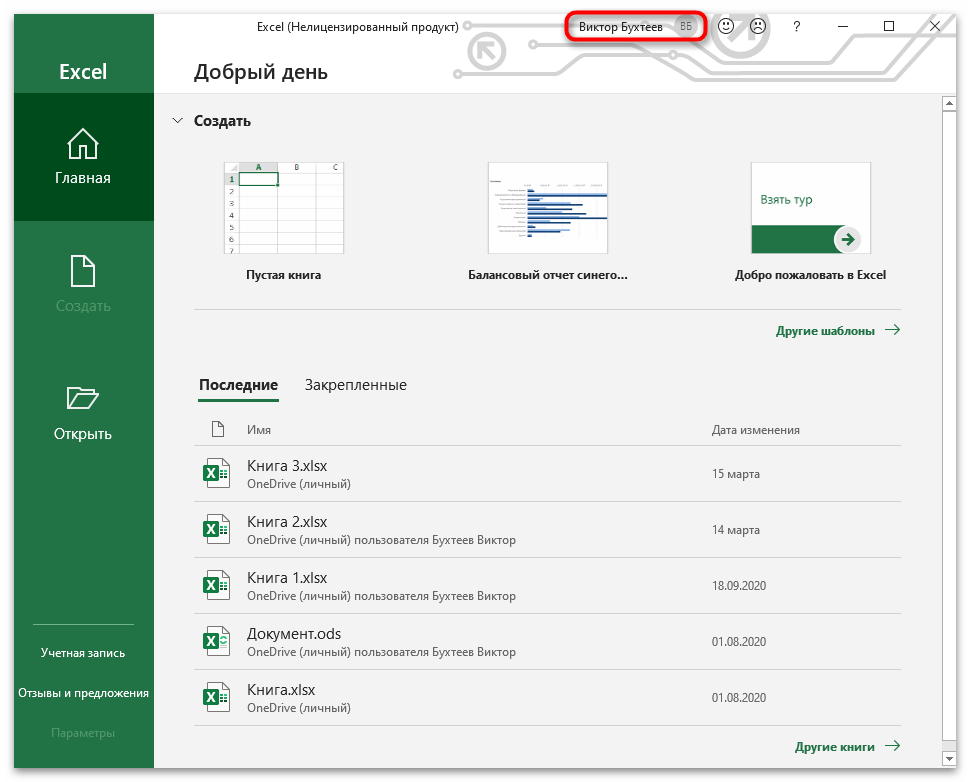Click the smiley face feedback icon
970x782 pixels.
pyautogui.click(x=726, y=26)
